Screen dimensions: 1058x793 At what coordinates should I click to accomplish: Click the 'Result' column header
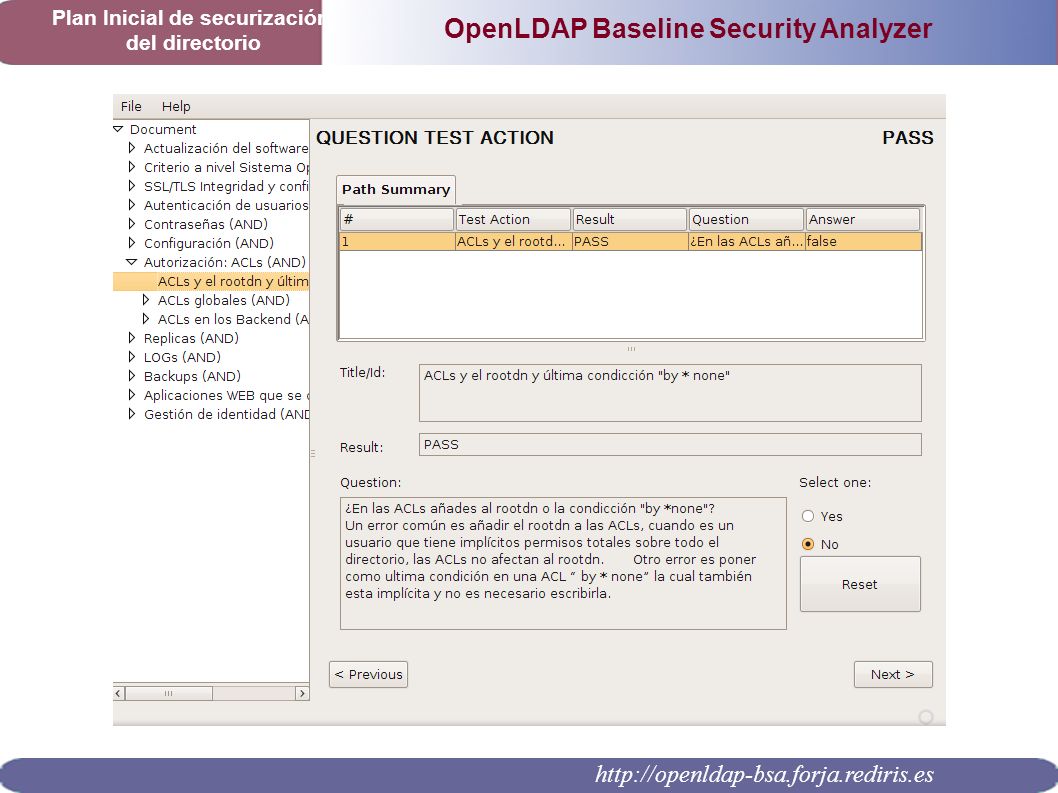630,219
